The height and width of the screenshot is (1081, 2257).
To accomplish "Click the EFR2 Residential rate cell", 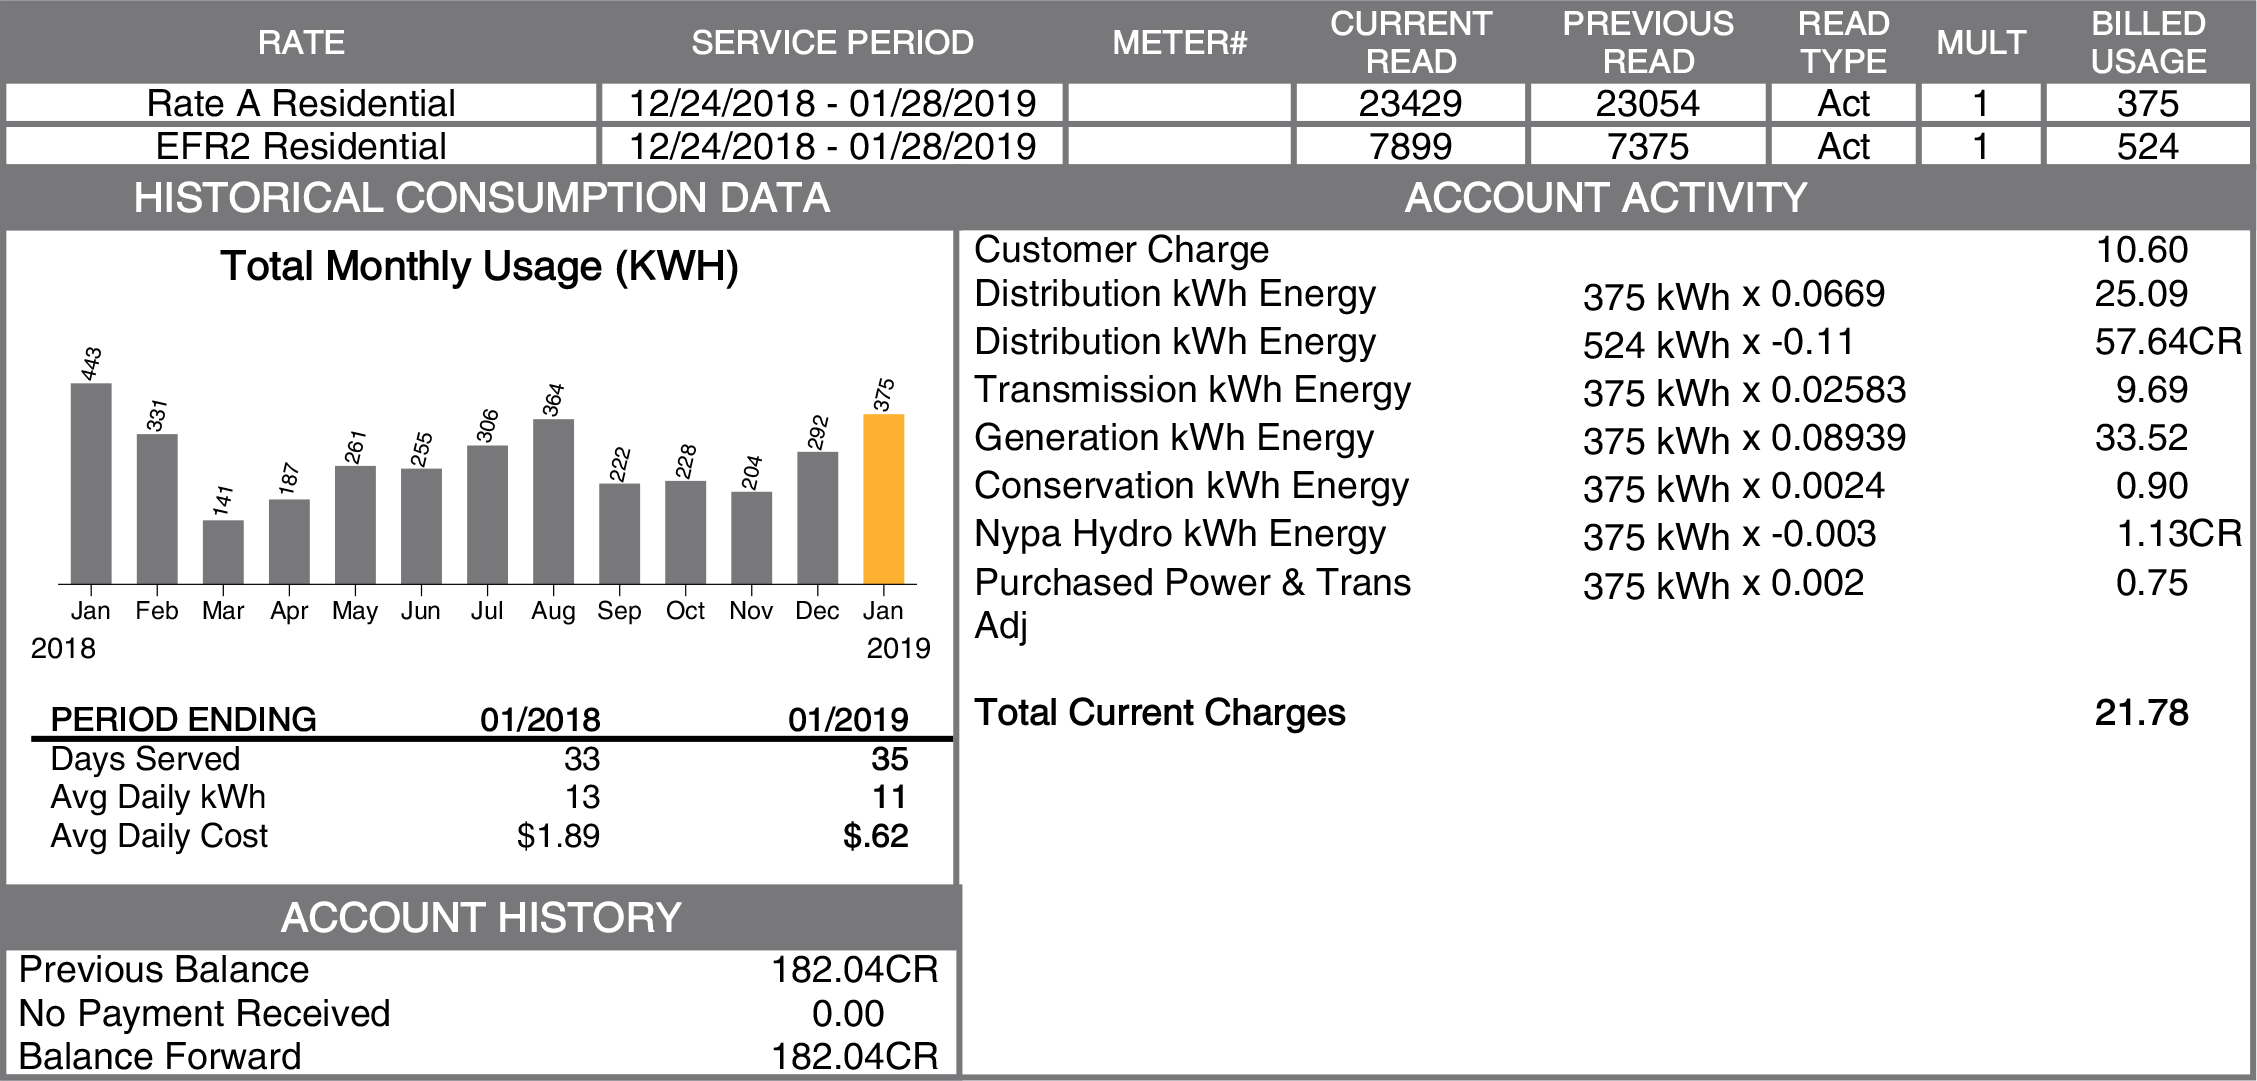I will click(301, 146).
